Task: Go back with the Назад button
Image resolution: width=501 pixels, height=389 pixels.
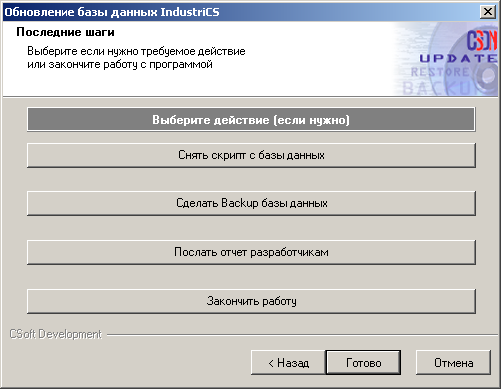Action: [x=288, y=363]
